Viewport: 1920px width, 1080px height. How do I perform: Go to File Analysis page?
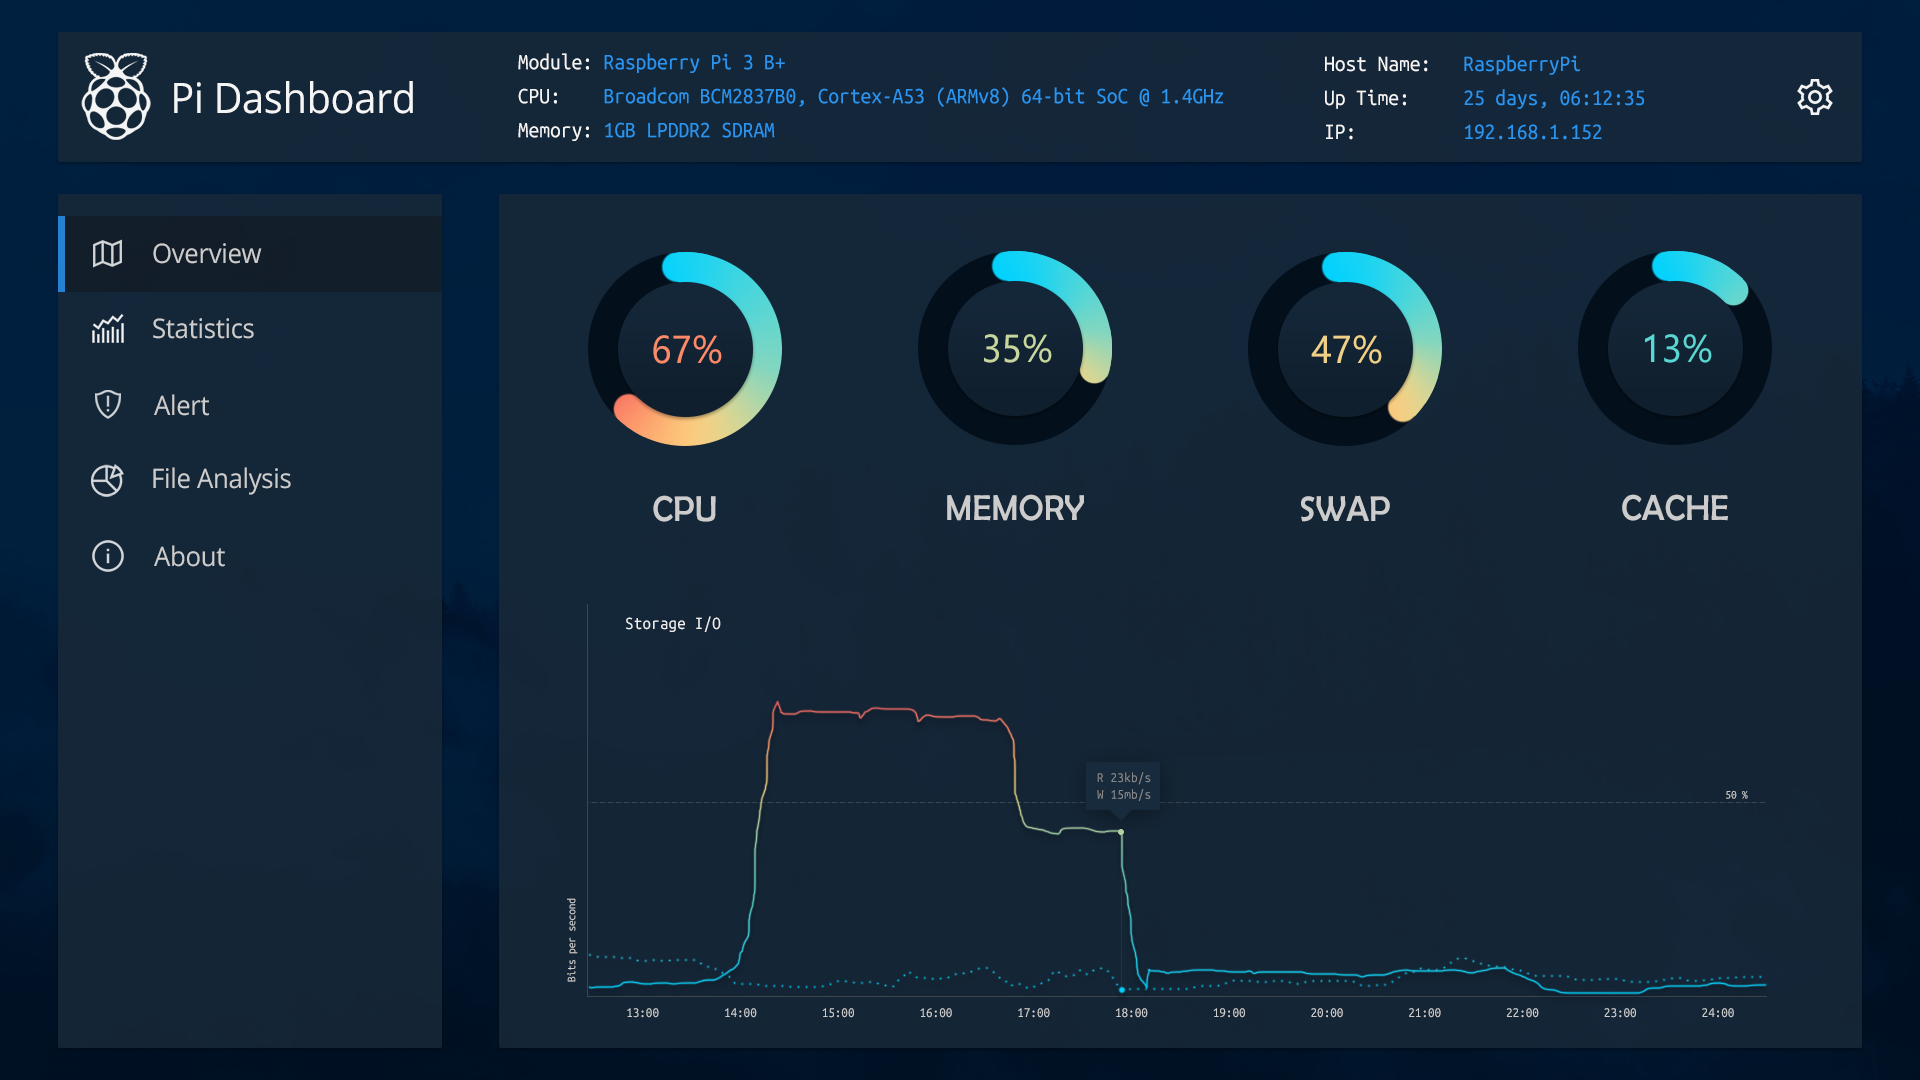(221, 479)
